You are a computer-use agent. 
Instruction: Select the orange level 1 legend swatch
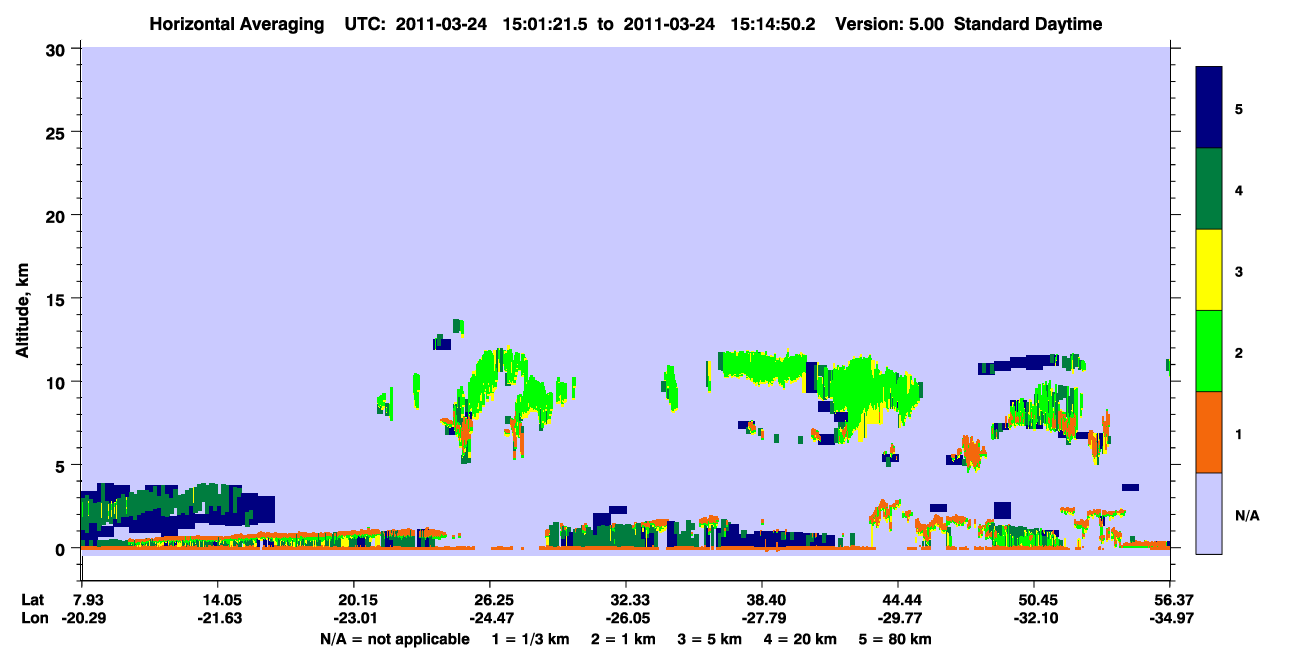(x=1210, y=432)
